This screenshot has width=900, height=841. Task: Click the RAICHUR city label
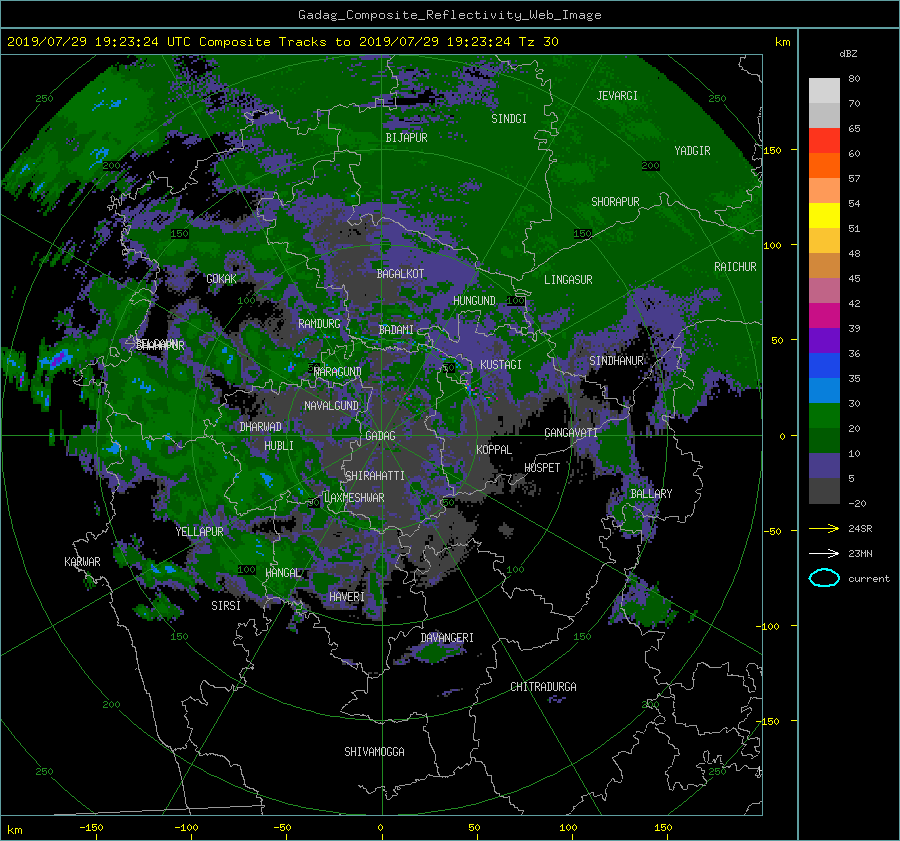click(735, 267)
